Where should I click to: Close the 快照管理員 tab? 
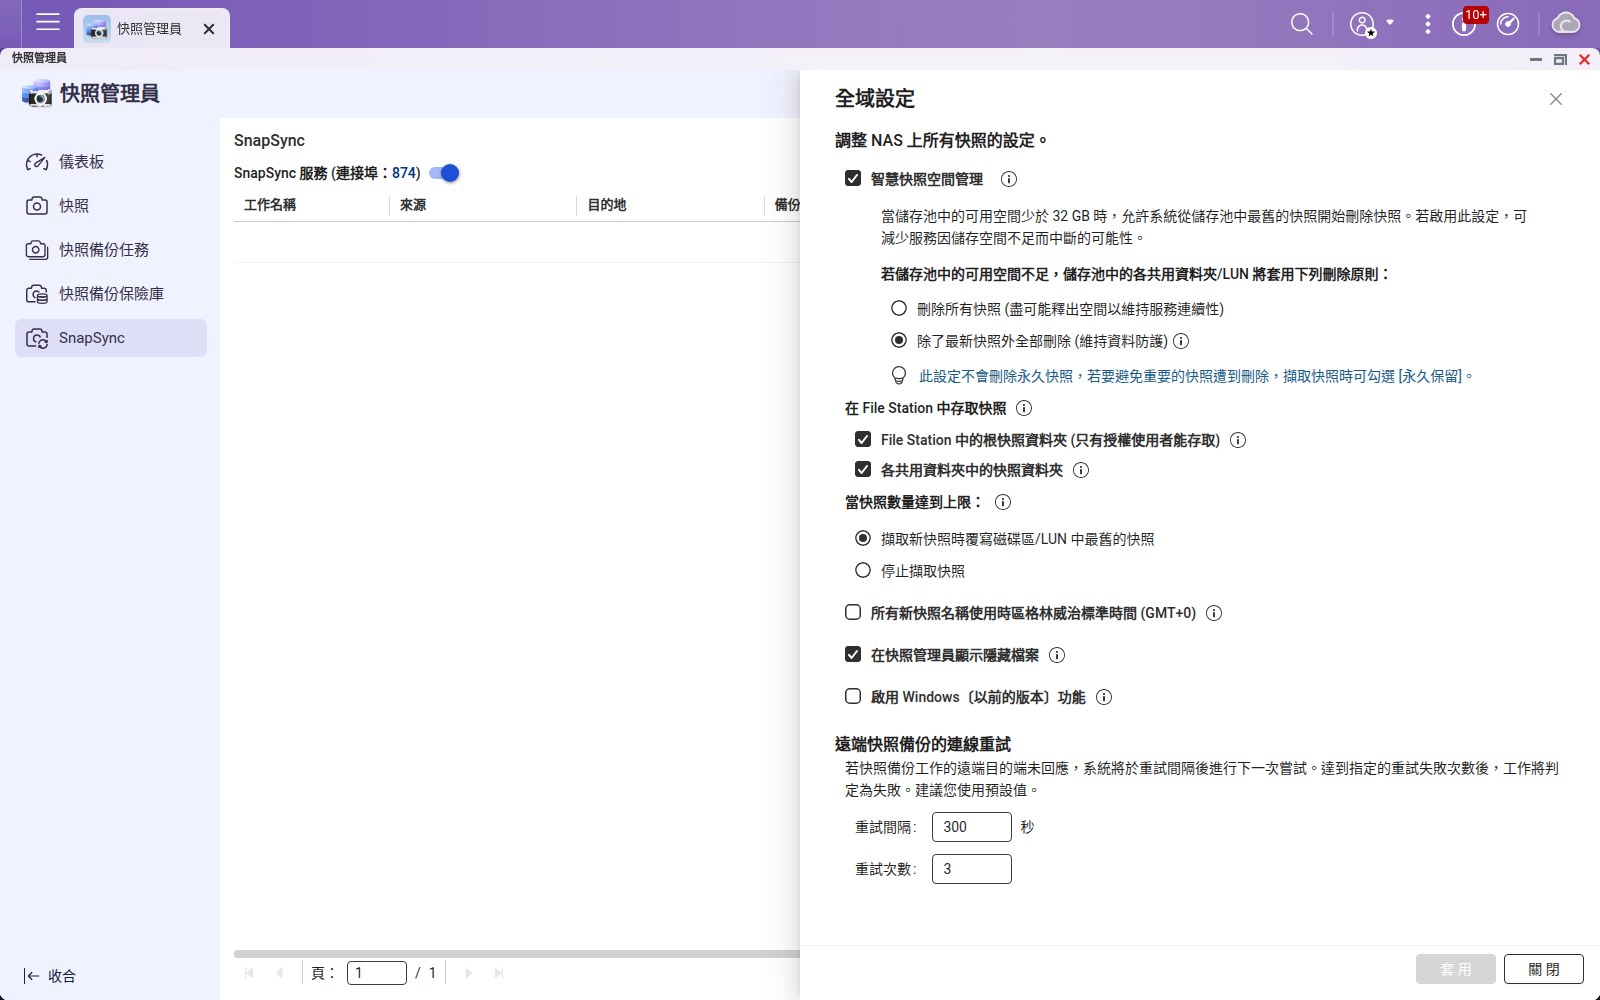click(209, 29)
